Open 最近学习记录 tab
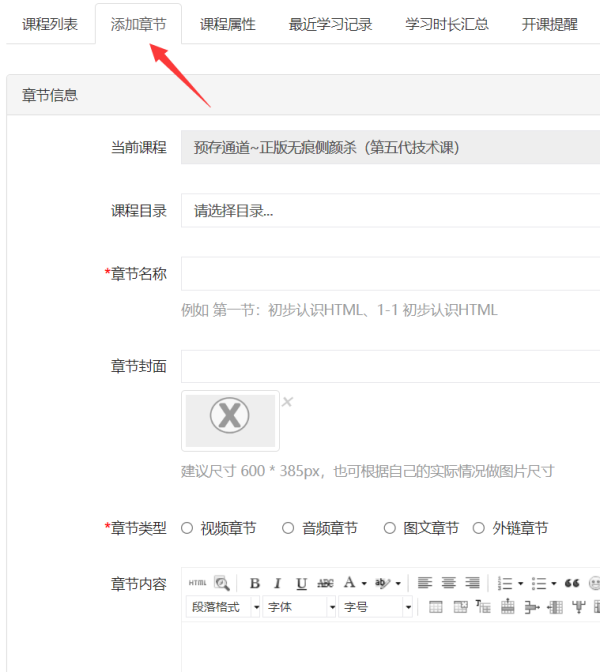 (x=330, y=24)
